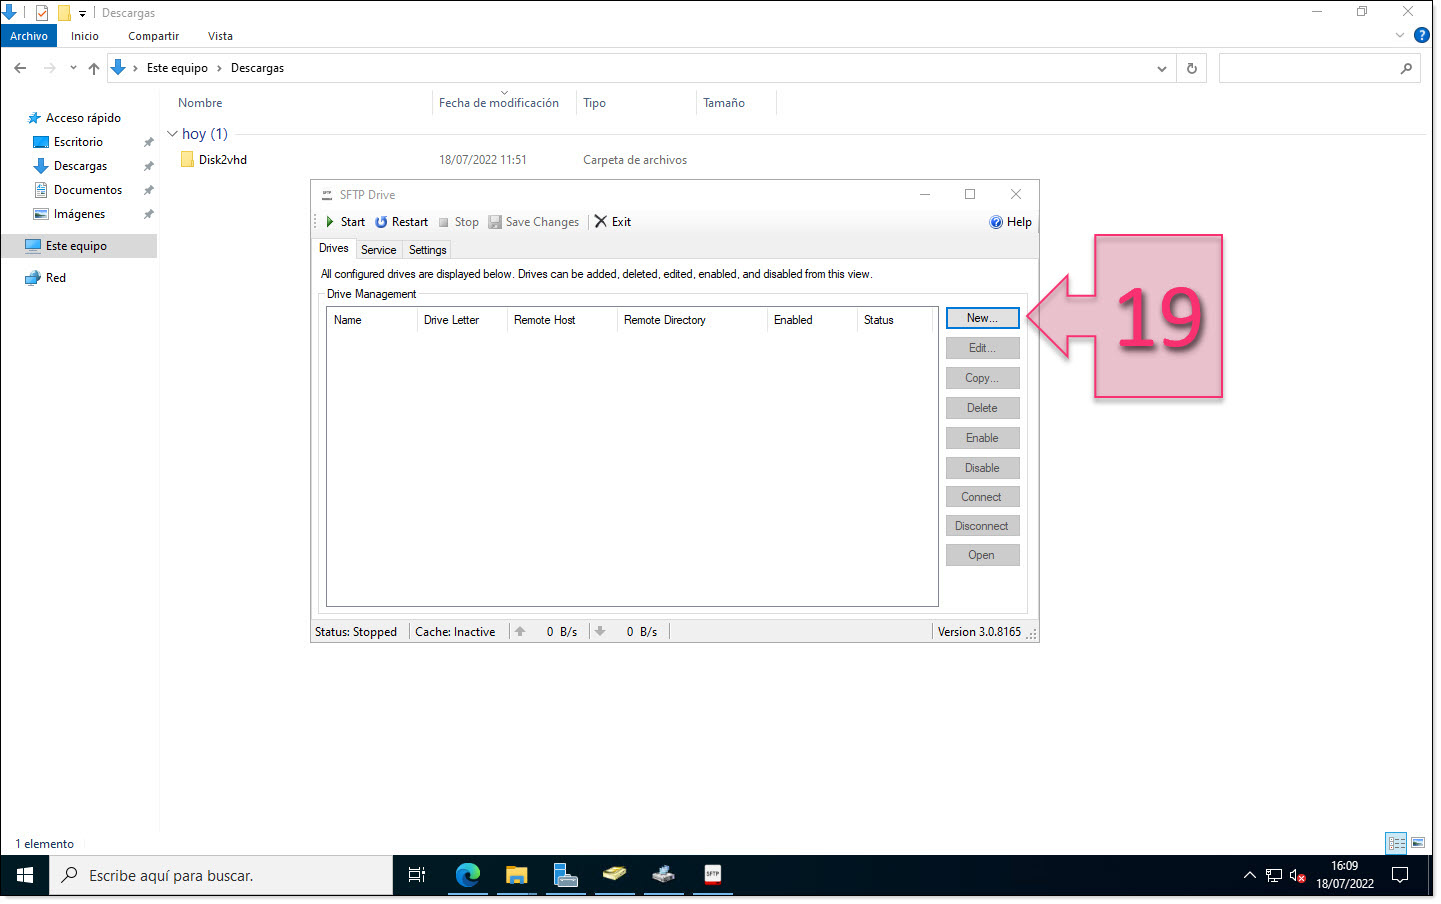Click the Stop toolbar button

pos(459,222)
